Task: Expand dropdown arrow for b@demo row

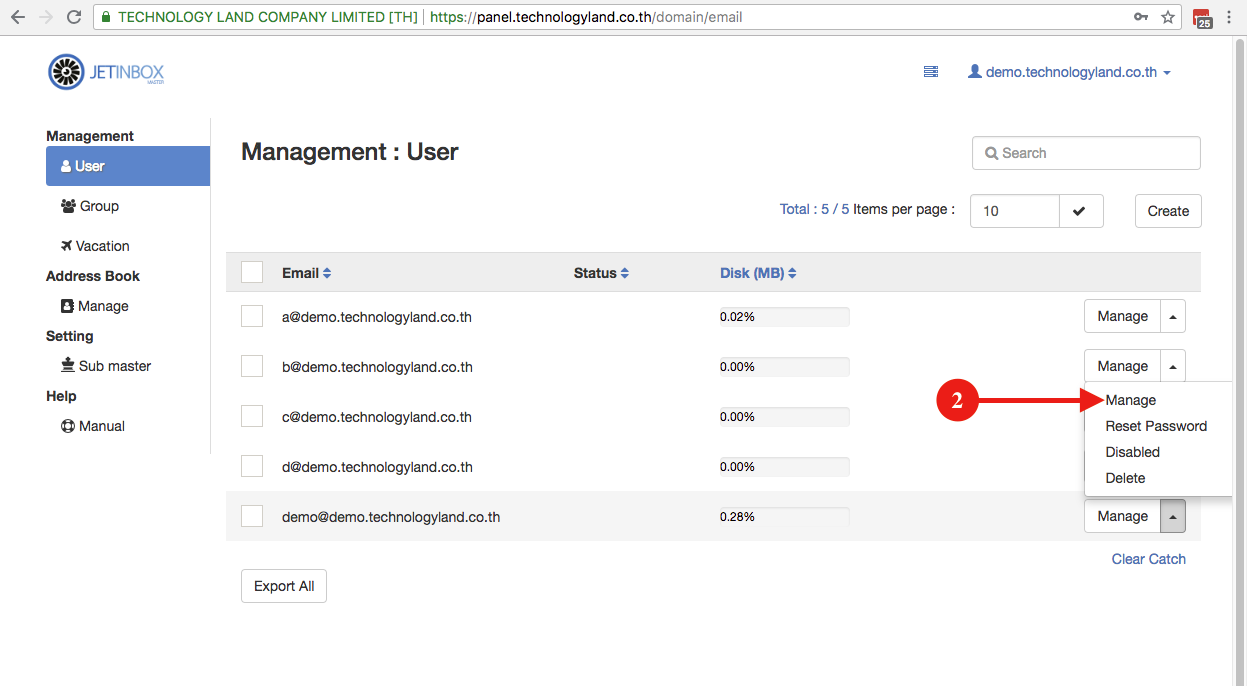Action: pos(1173,366)
